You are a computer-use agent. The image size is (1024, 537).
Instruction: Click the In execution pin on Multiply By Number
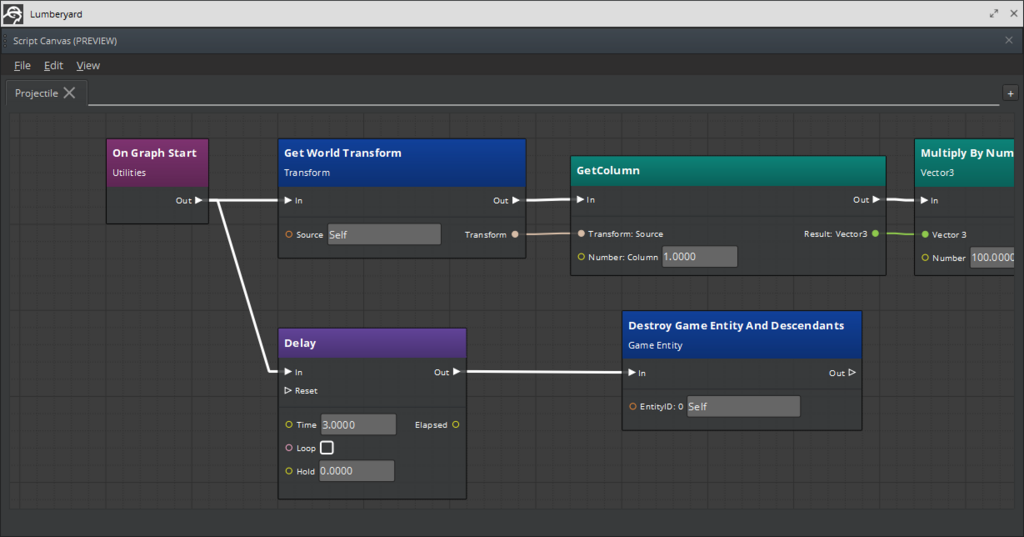925,201
